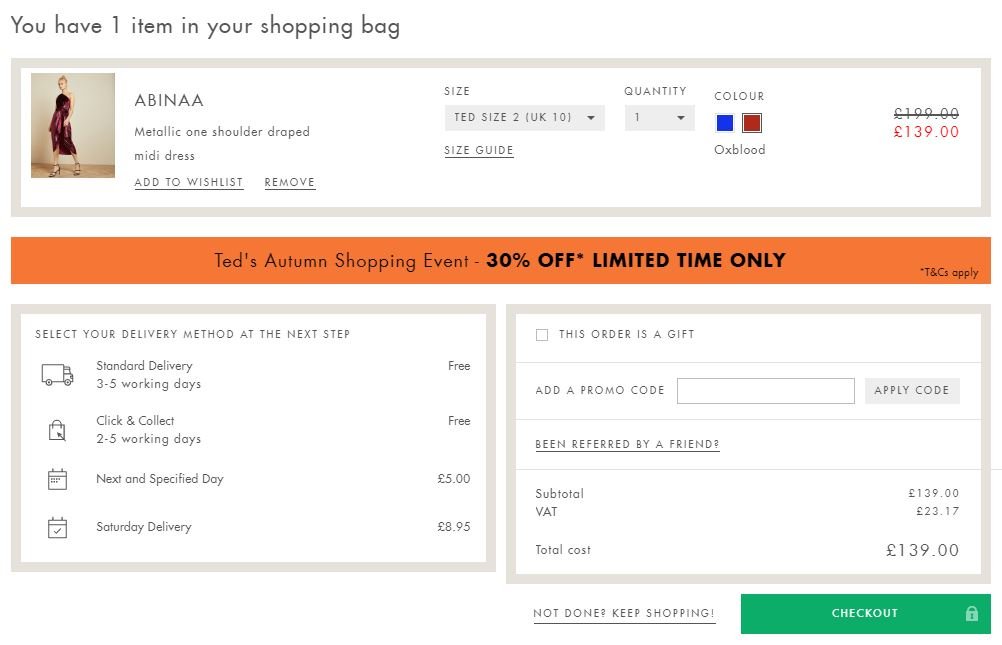Screen dimensions: 1002x645
Task: Open the Size Guide link
Action: [x=479, y=150]
